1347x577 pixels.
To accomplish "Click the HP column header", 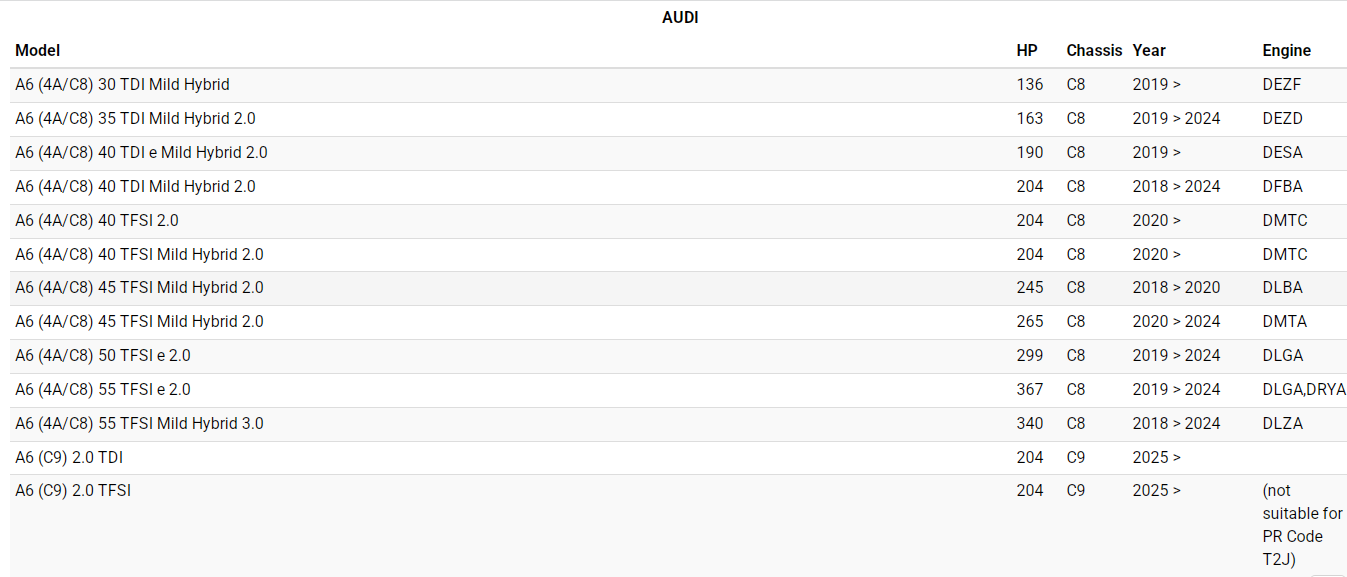I will pos(1027,50).
